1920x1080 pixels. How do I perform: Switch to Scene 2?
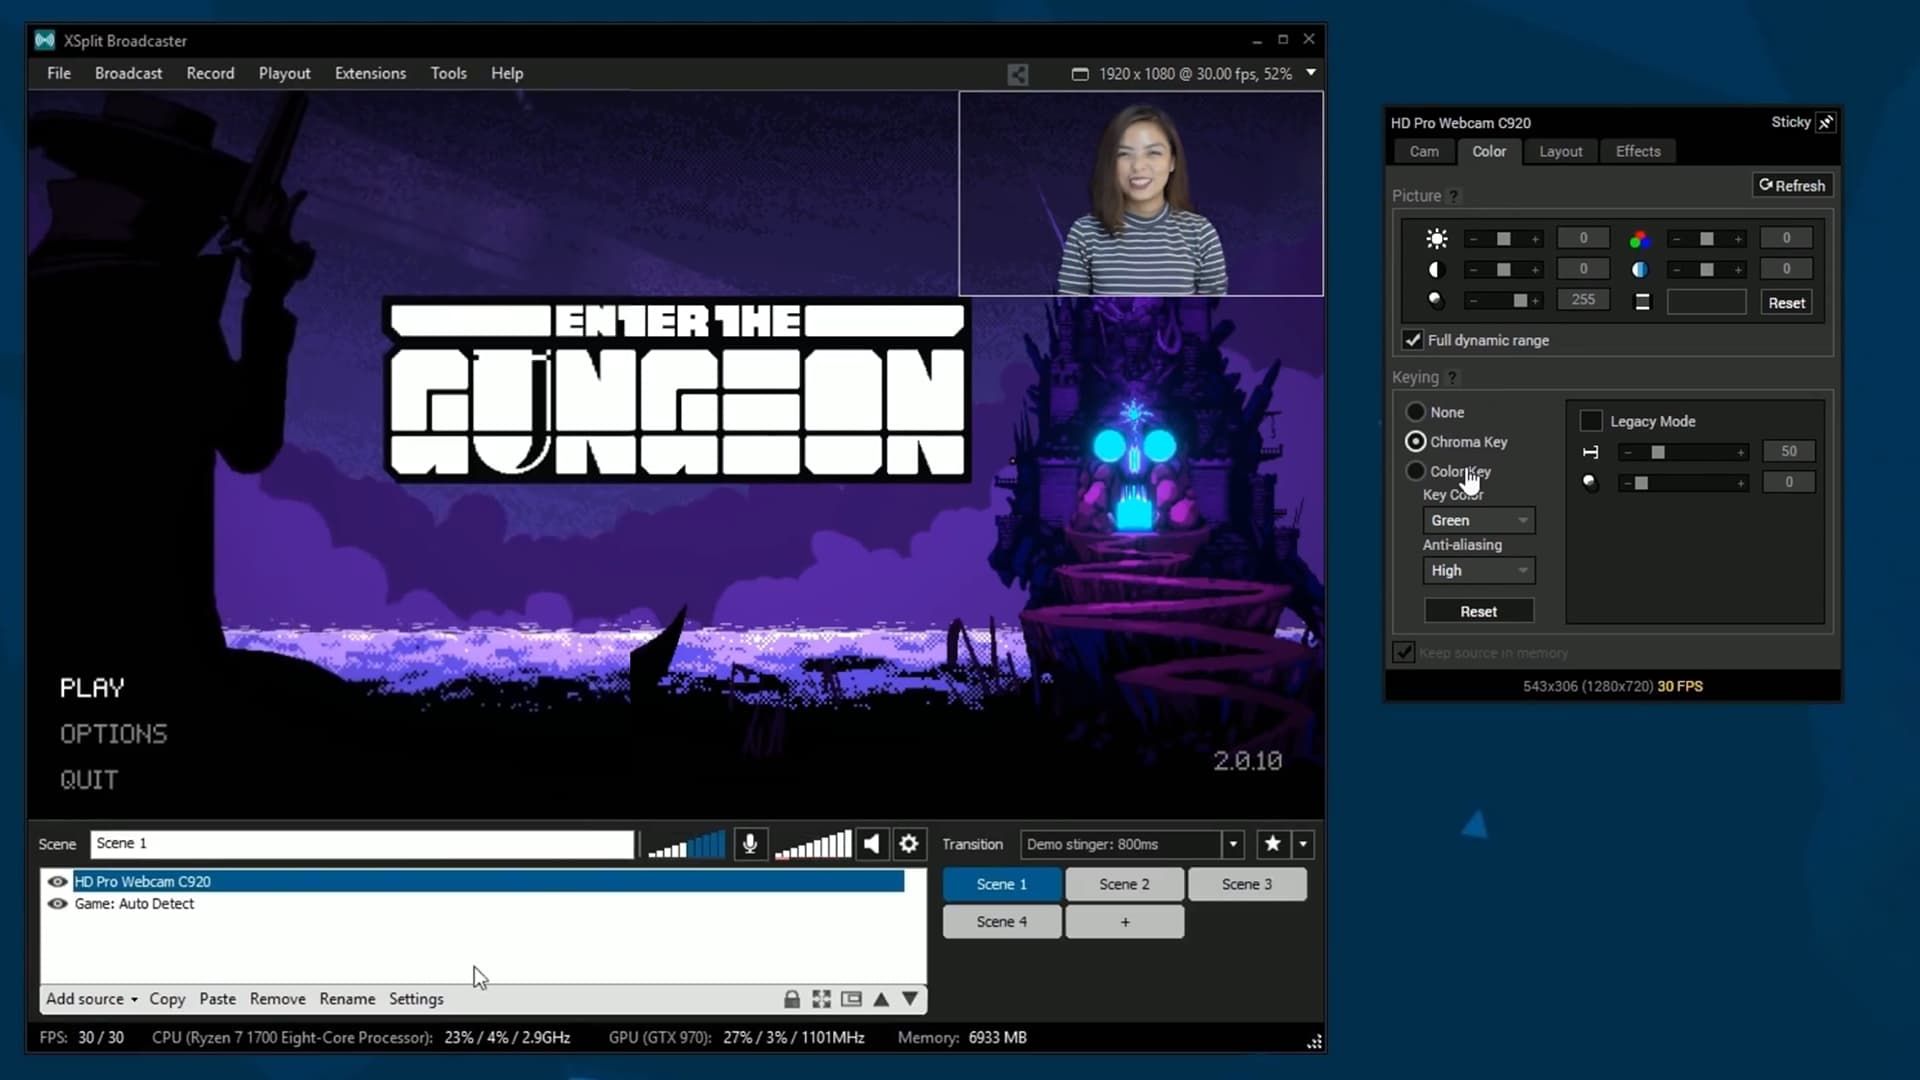click(1124, 884)
